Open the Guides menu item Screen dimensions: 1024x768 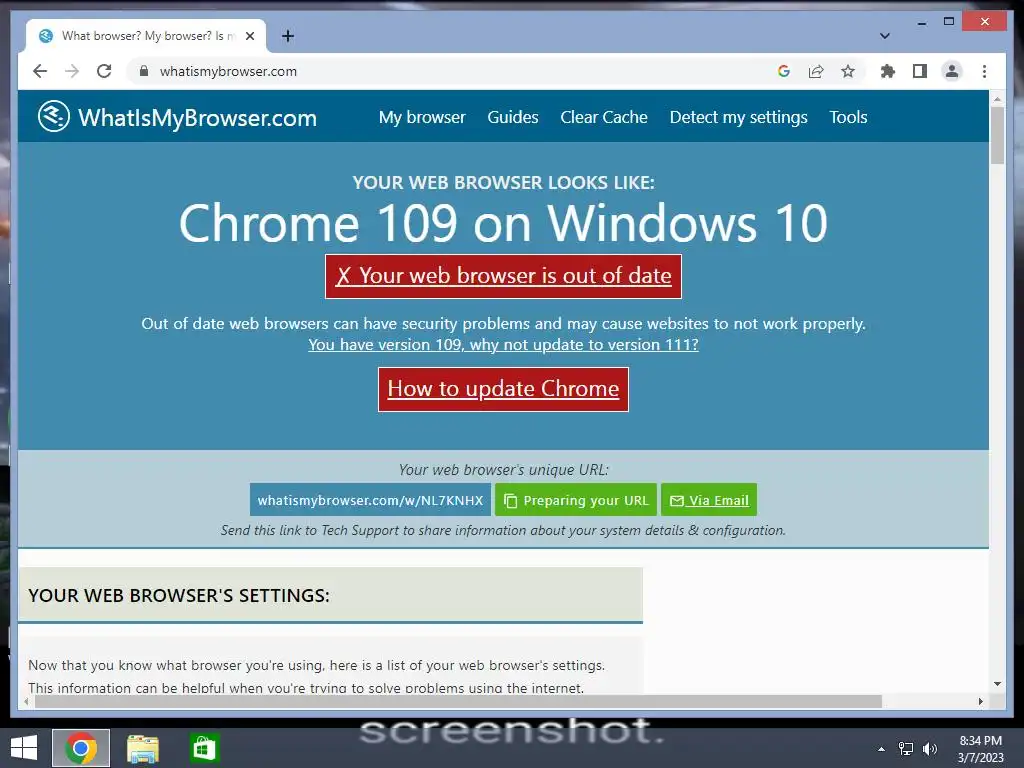pyautogui.click(x=513, y=118)
